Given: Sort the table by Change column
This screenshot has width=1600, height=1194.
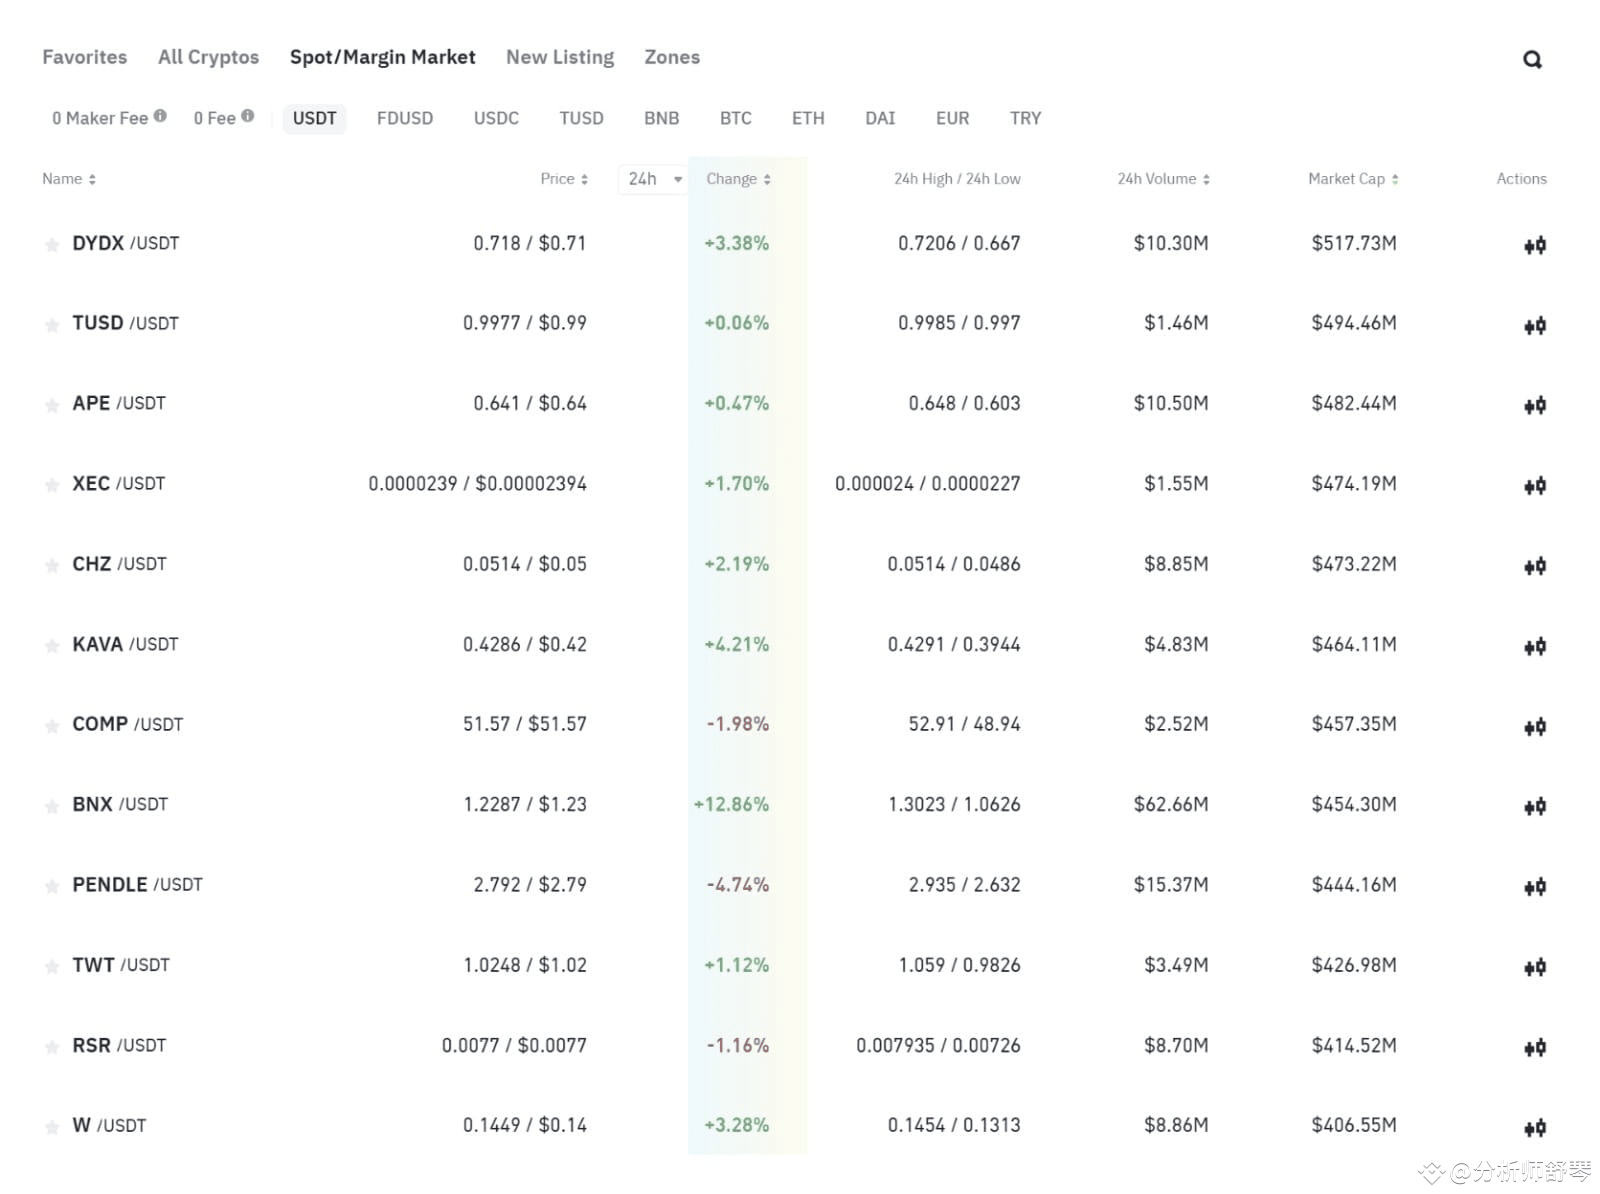Looking at the screenshot, I should pyautogui.click(x=738, y=179).
